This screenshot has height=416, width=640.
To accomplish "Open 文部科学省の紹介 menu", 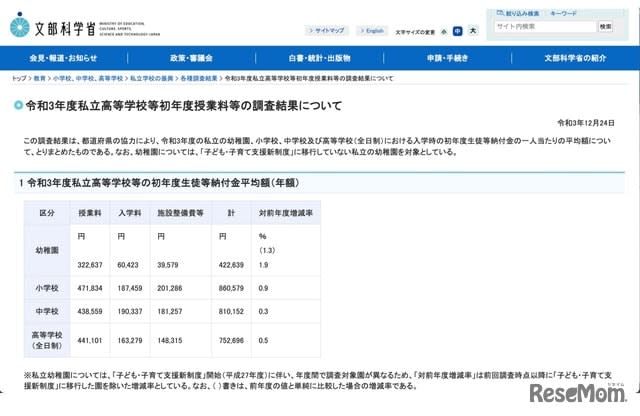I will (x=575, y=58).
